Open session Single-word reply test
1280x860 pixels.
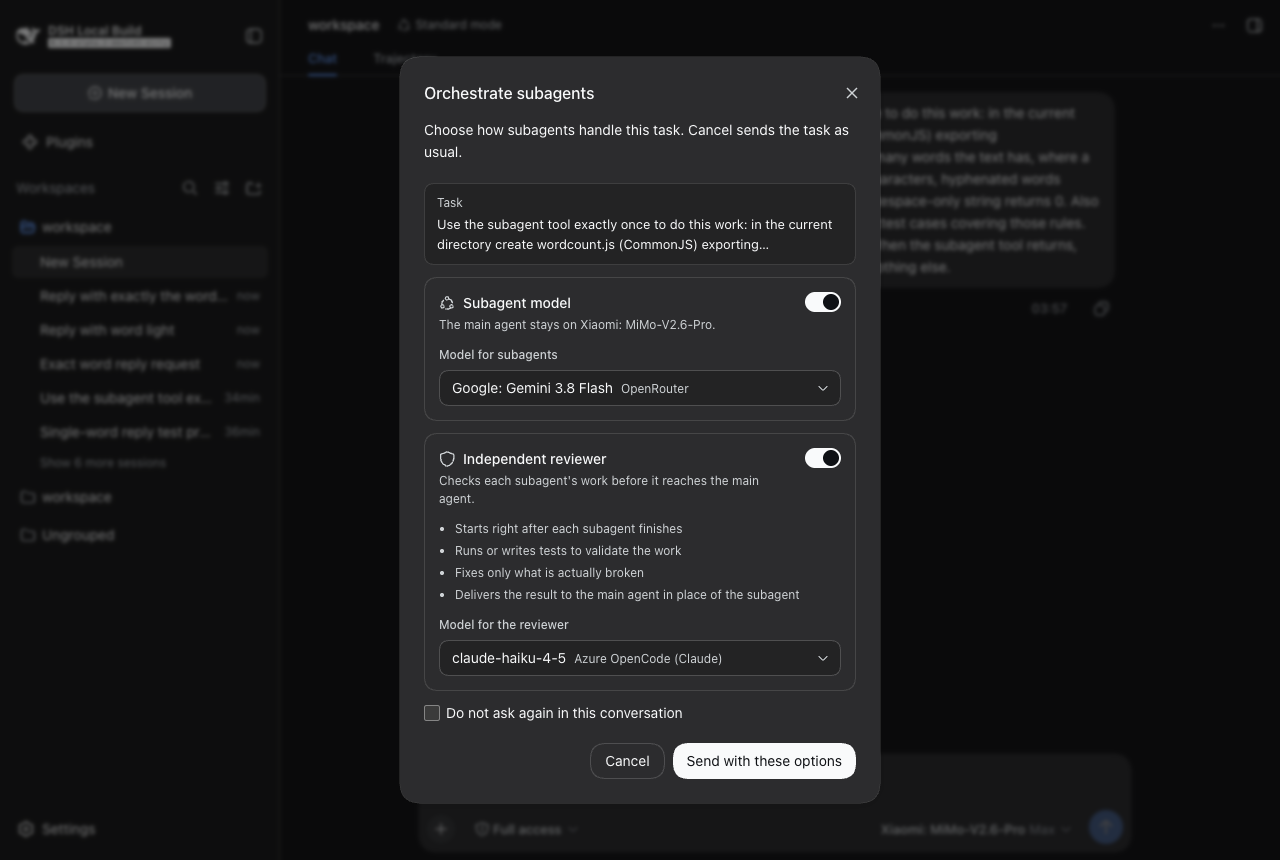(x=140, y=432)
